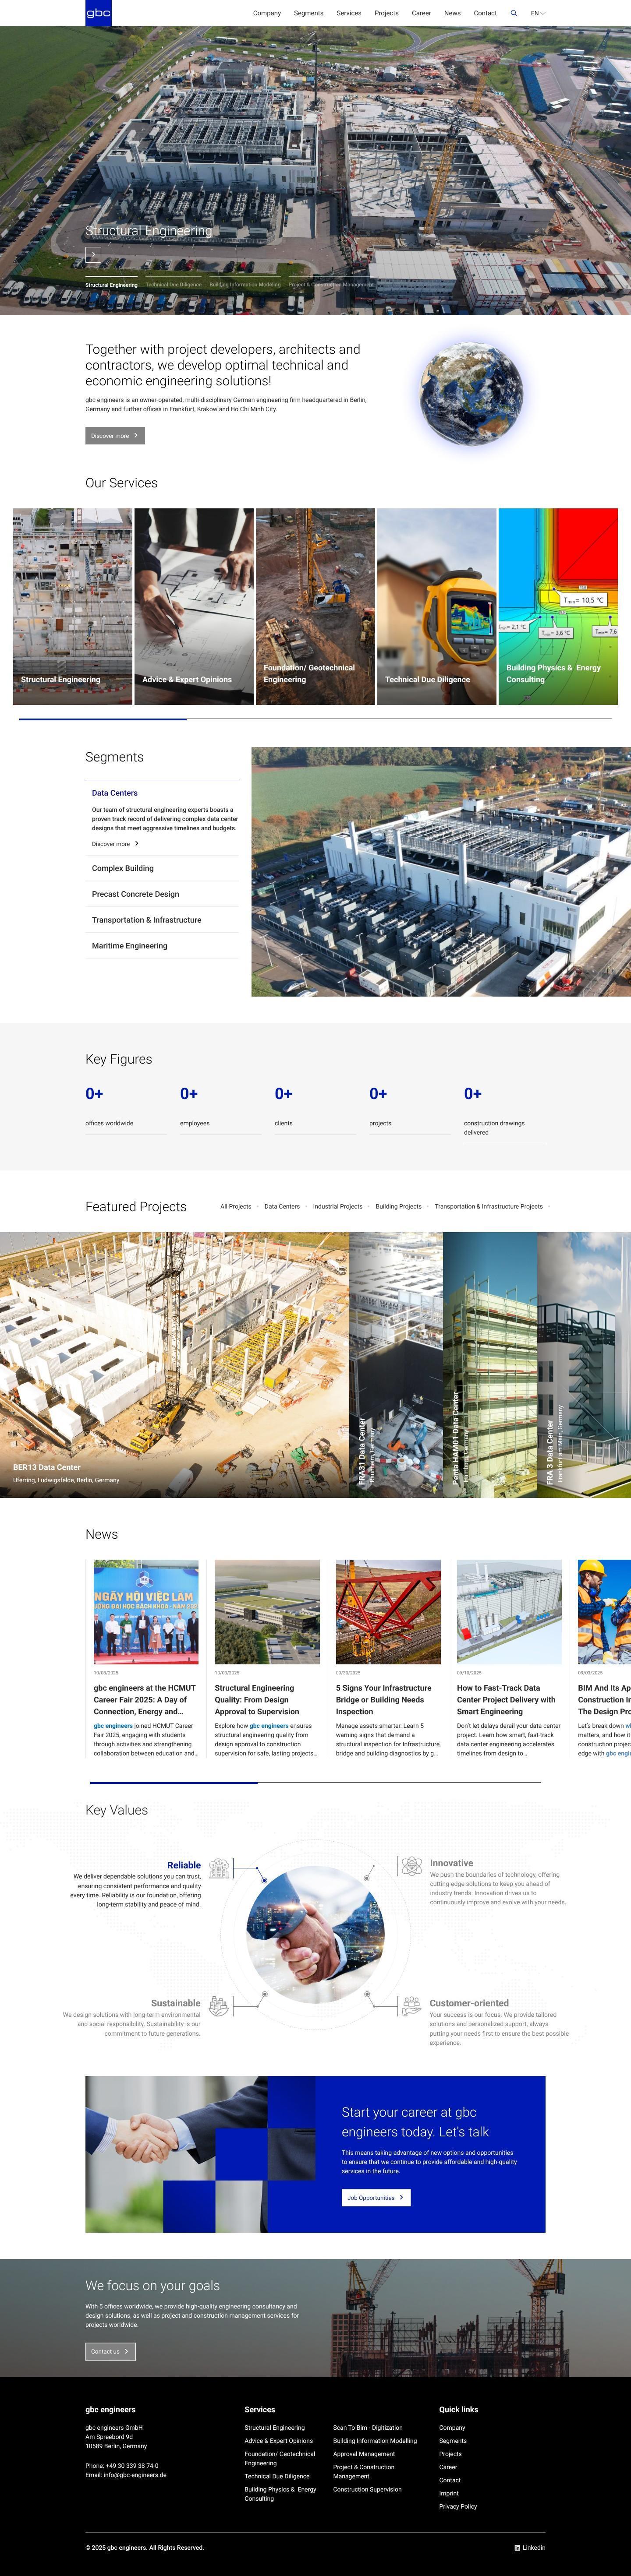
Task: Select the Data Centers project filter
Action: click(x=282, y=1206)
